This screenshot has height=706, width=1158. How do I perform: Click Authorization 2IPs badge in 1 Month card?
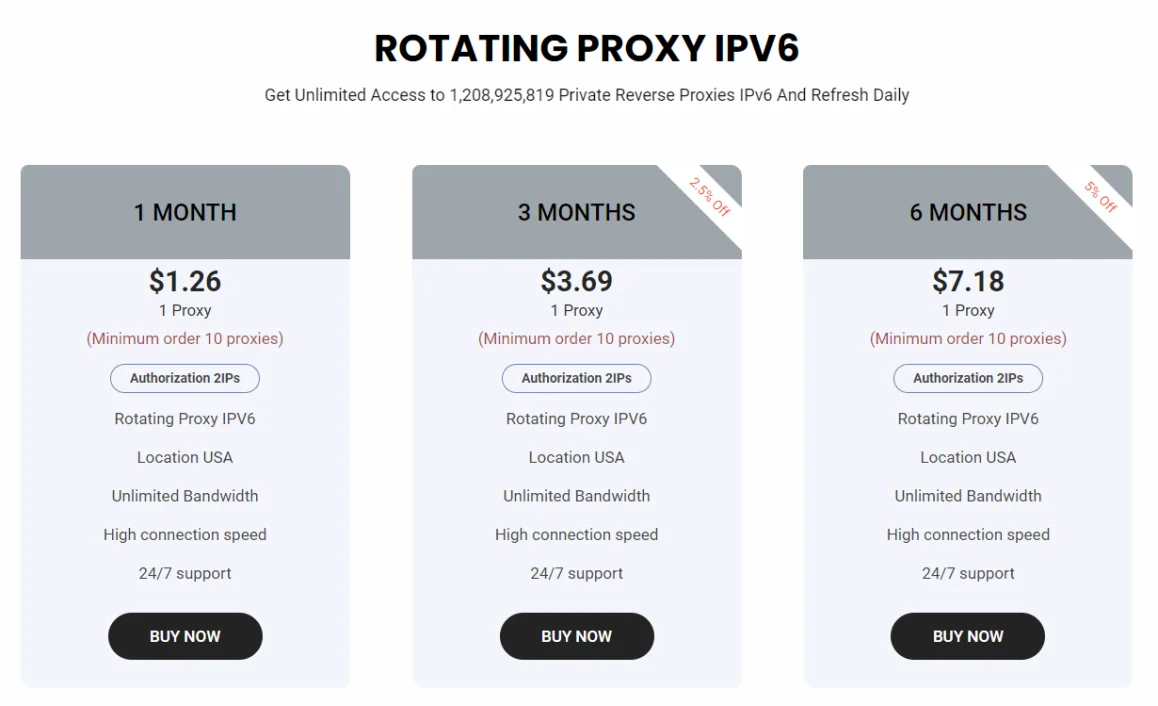184,378
